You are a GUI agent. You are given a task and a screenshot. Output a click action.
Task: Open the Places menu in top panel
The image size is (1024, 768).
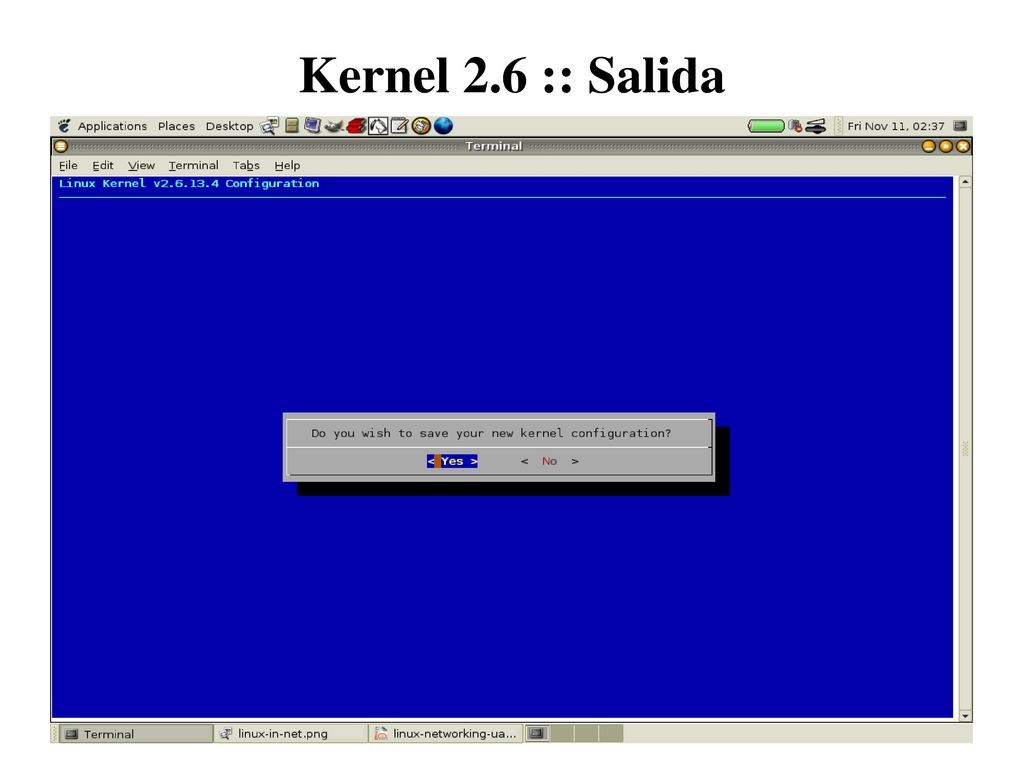click(x=176, y=126)
